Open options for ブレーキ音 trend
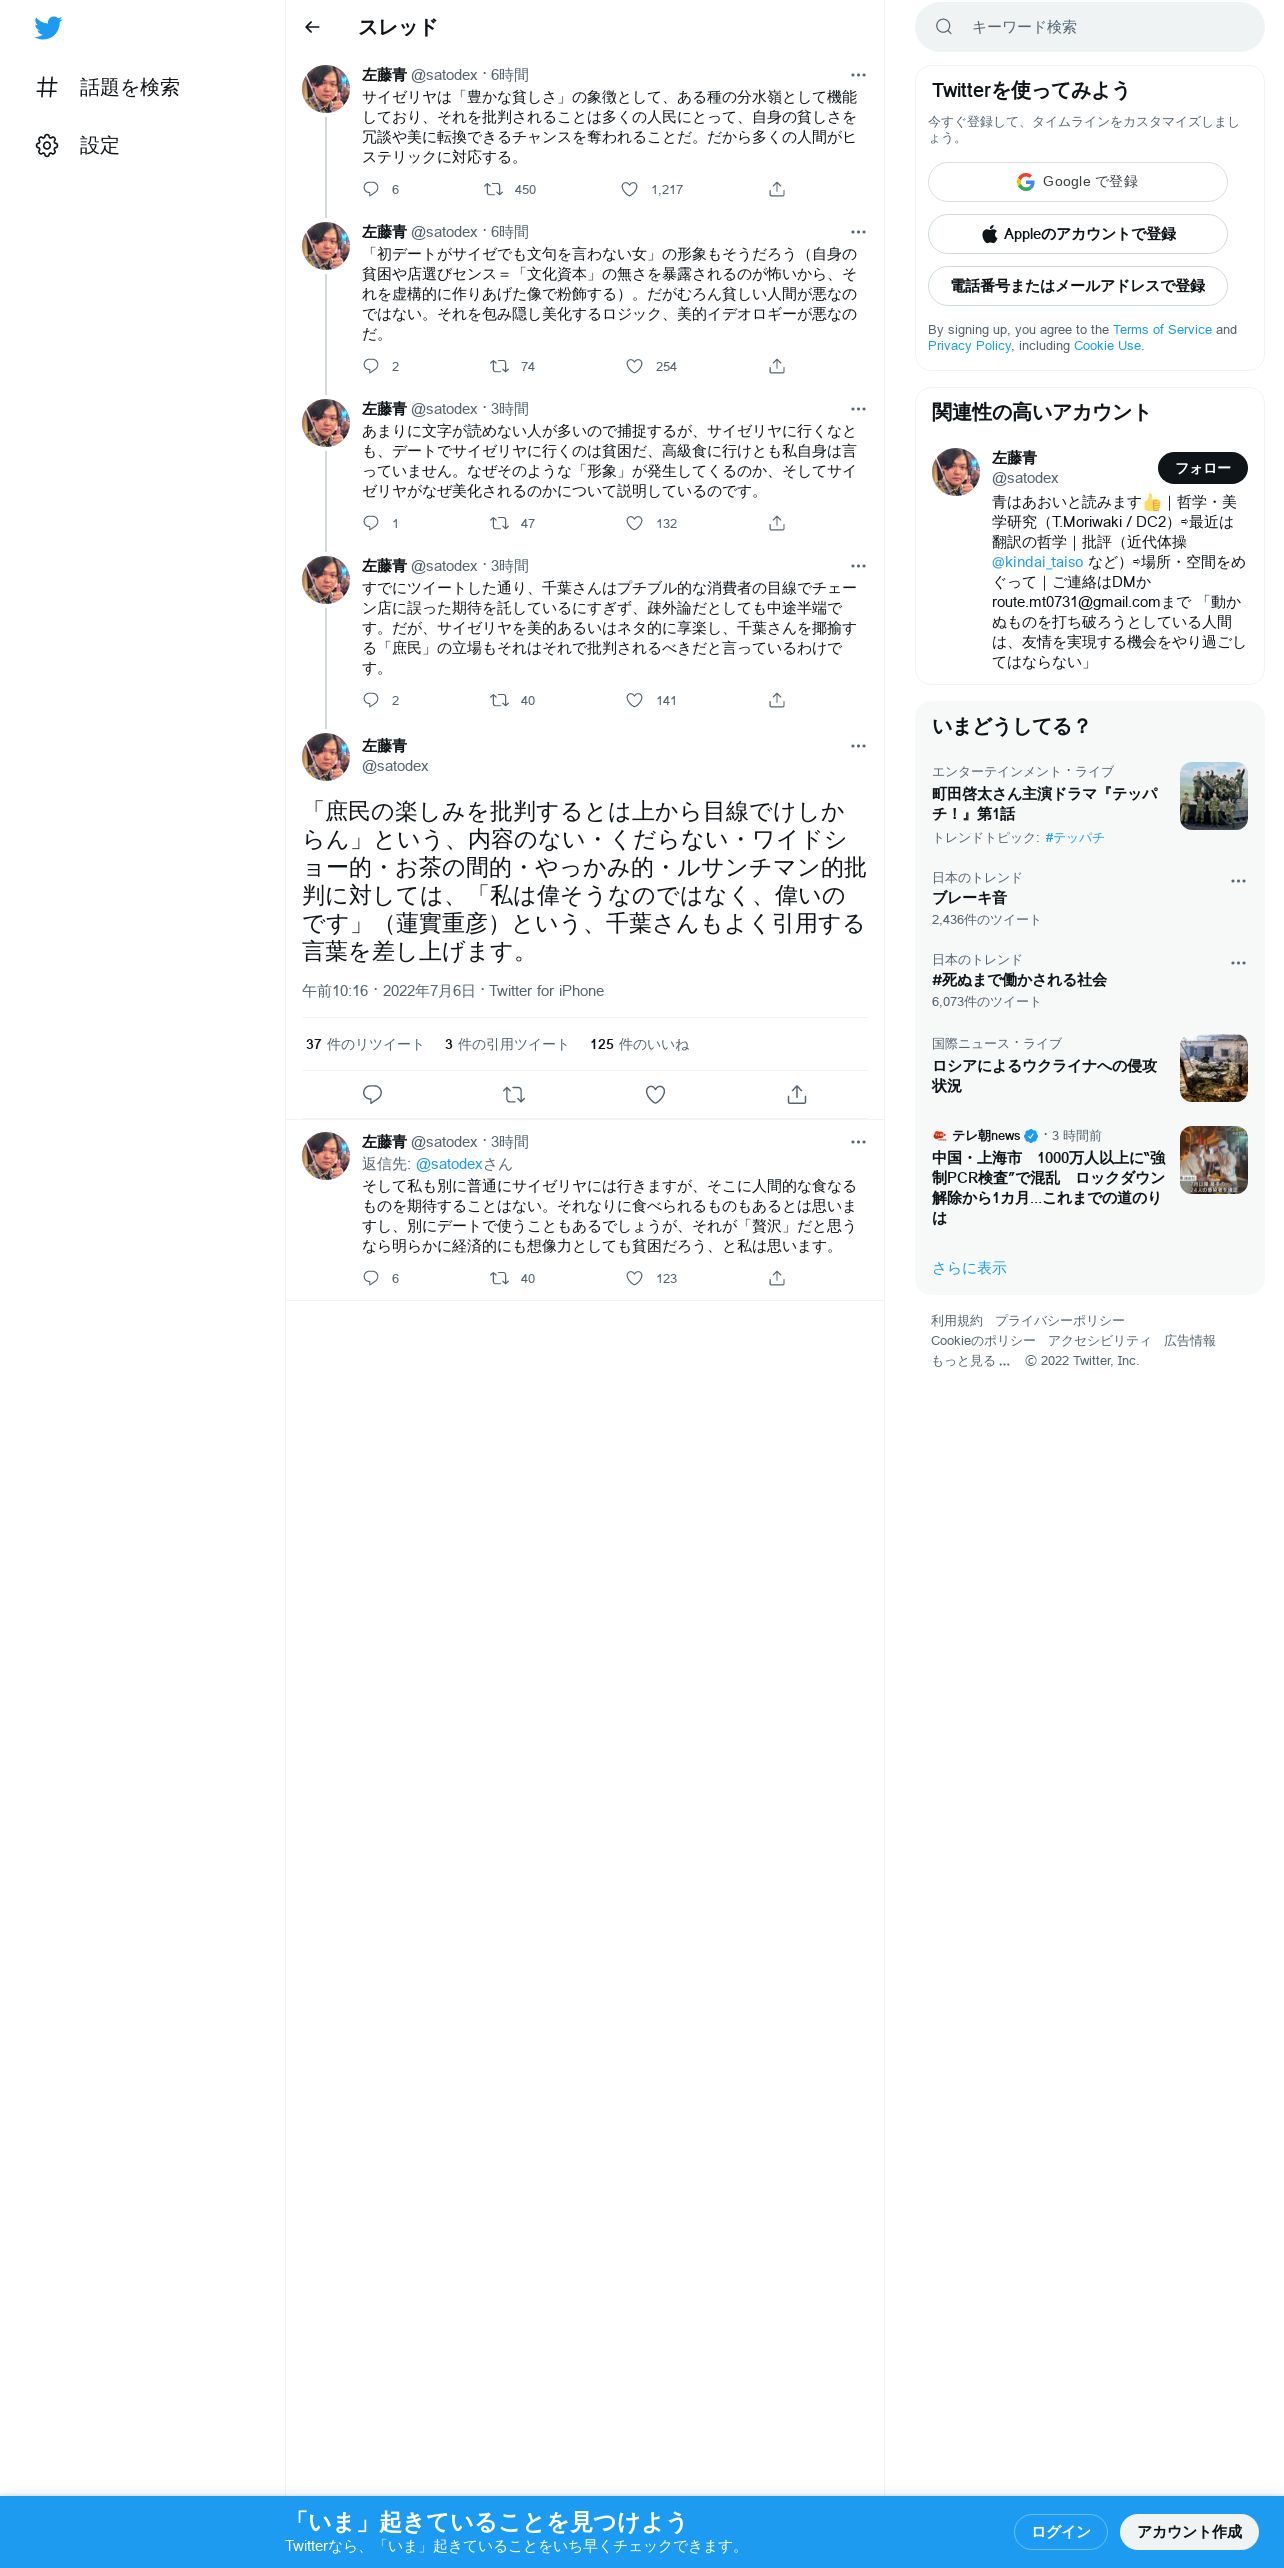1284x2568 pixels. pos(1238,881)
